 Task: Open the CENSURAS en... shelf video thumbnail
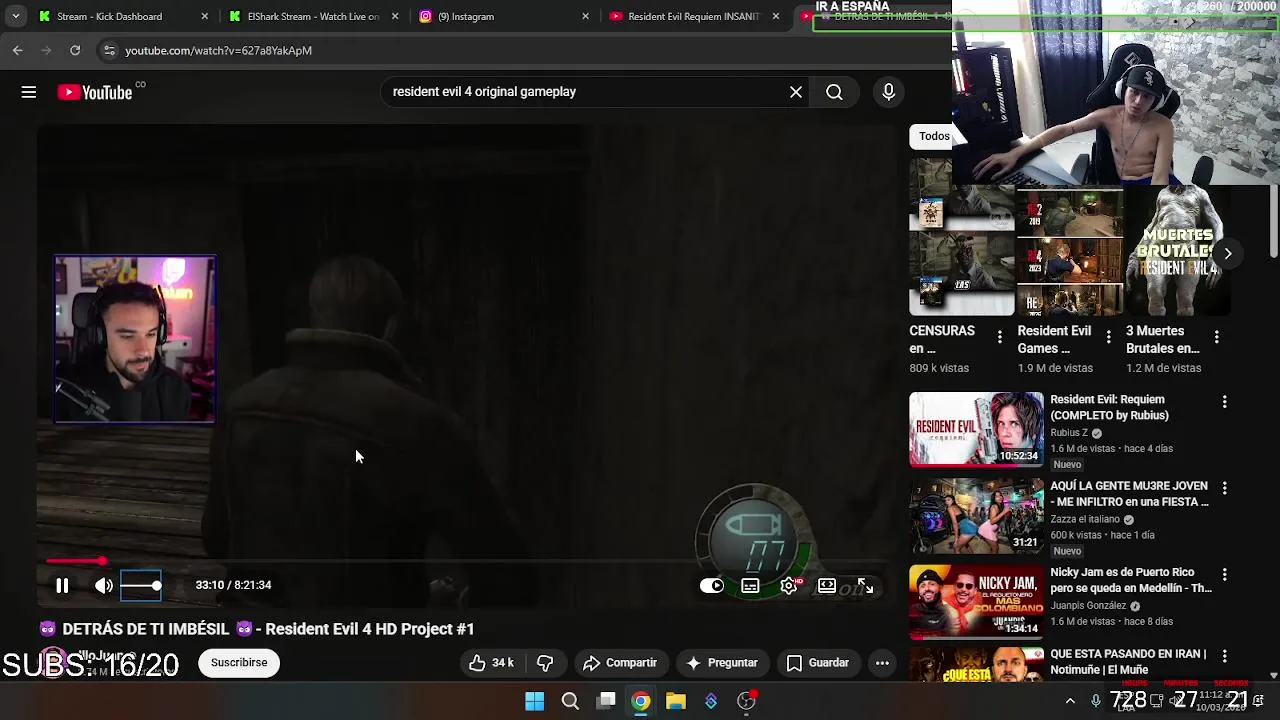[x=961, y=237]
